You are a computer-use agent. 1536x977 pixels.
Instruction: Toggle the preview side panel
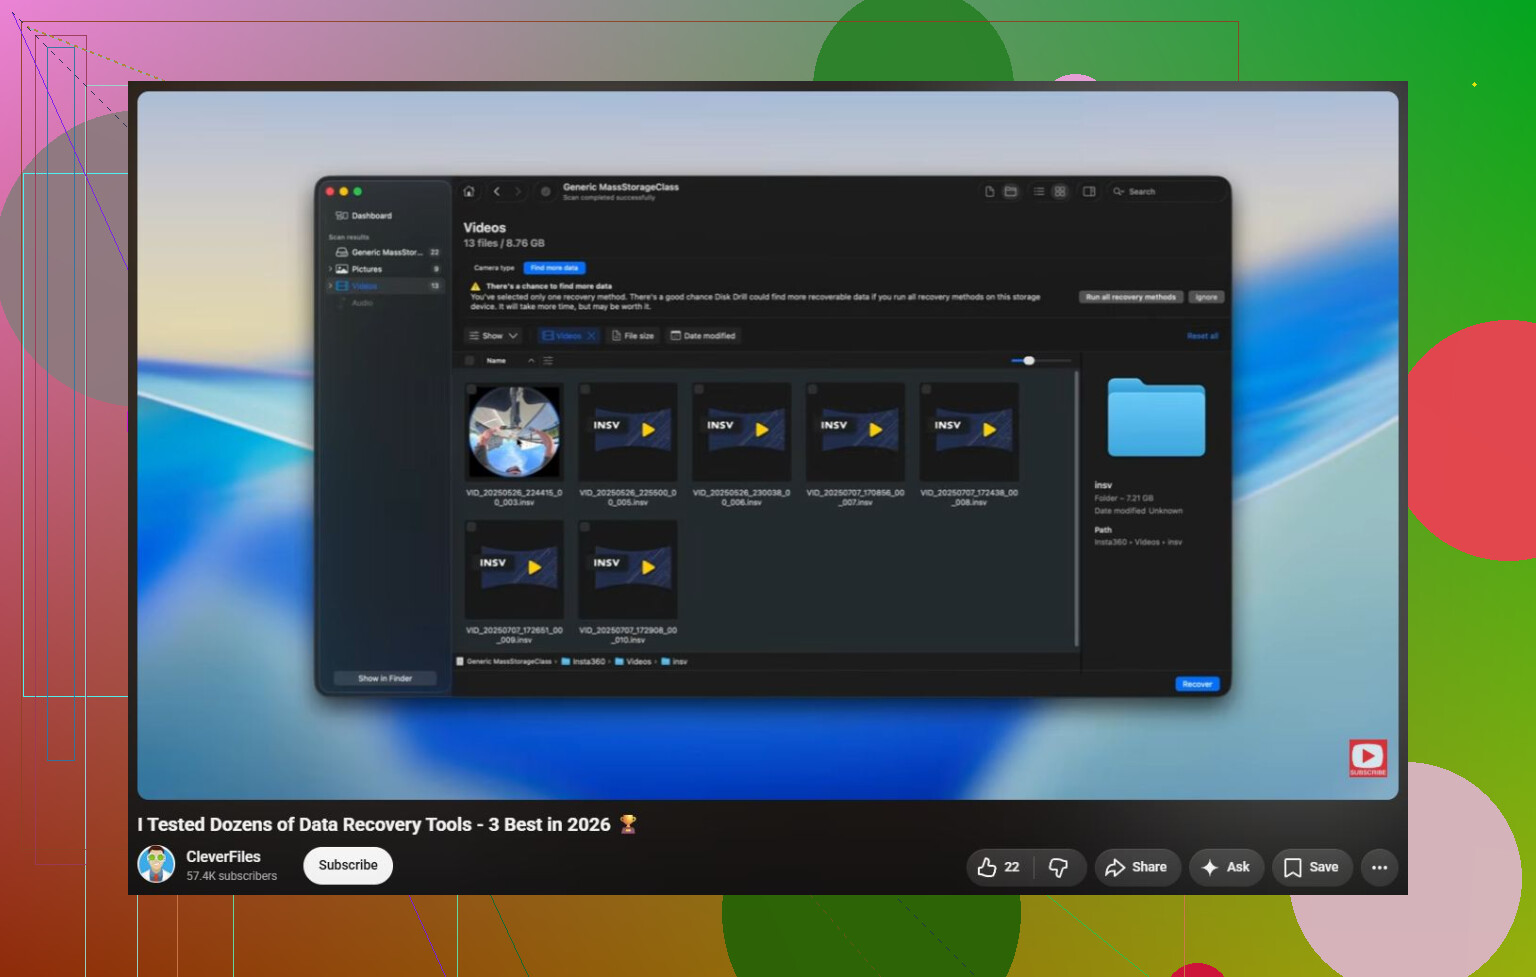click(1089, 191)
